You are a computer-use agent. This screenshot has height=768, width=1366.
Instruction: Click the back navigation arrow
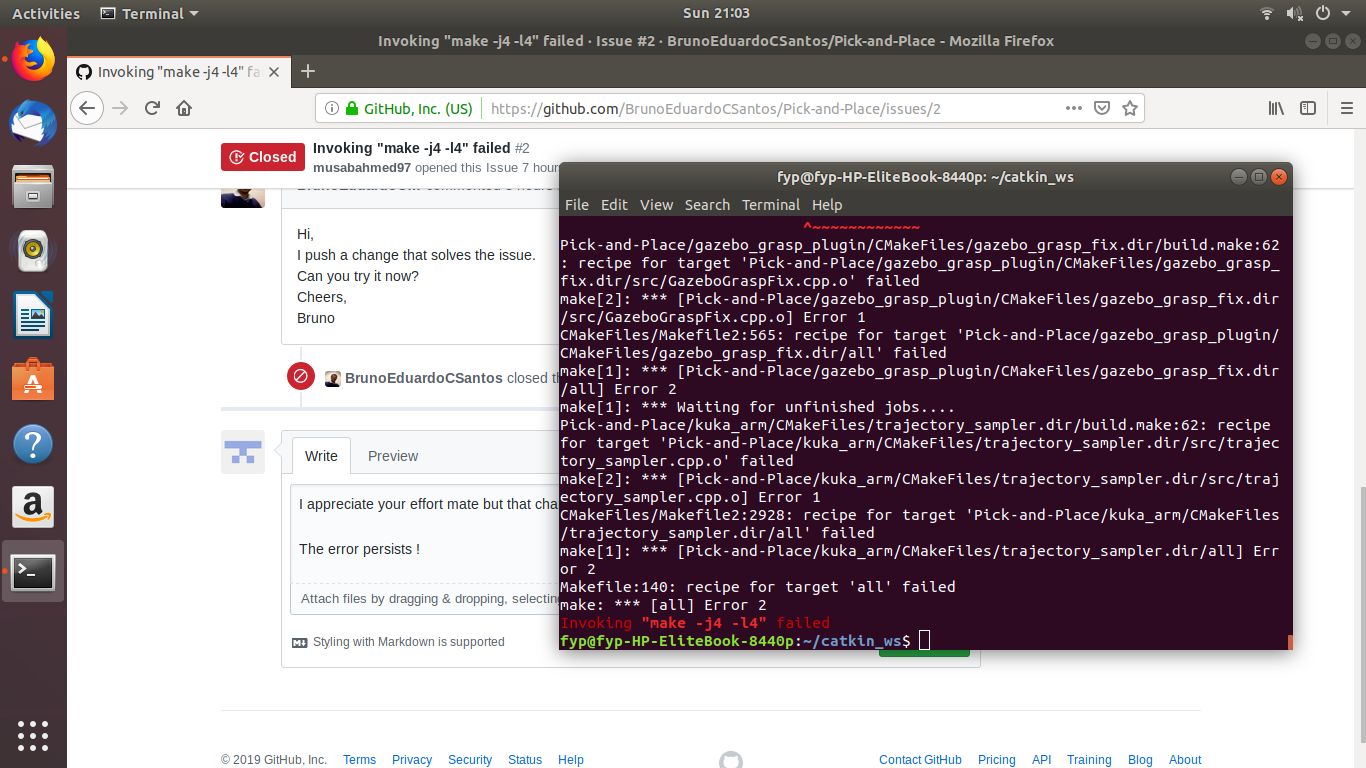pyautogui.click(x=87, y=108)
